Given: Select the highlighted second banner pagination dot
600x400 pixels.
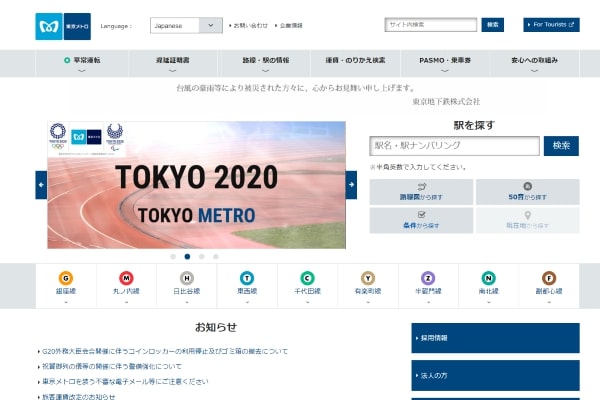Looking at the screenshot, I should pos(187,256).
